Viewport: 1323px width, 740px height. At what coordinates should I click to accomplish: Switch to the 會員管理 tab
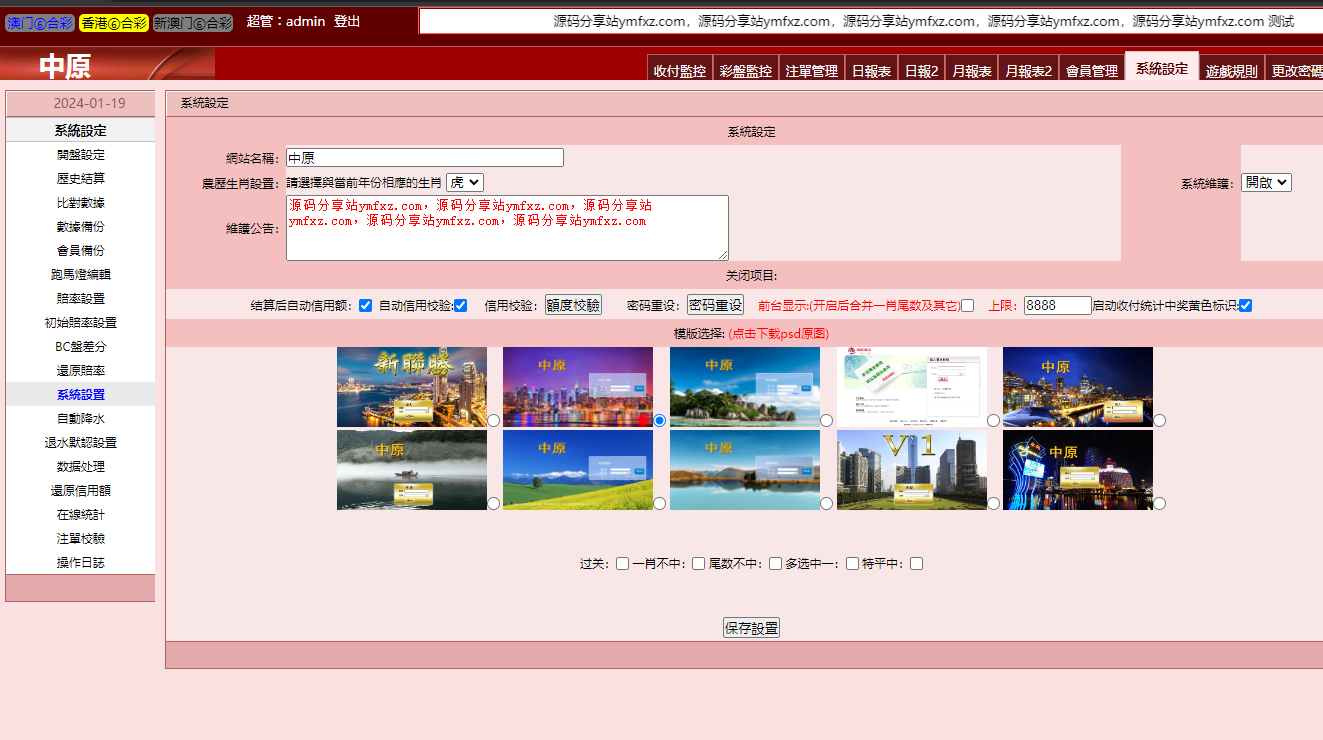click(1091, 71)
